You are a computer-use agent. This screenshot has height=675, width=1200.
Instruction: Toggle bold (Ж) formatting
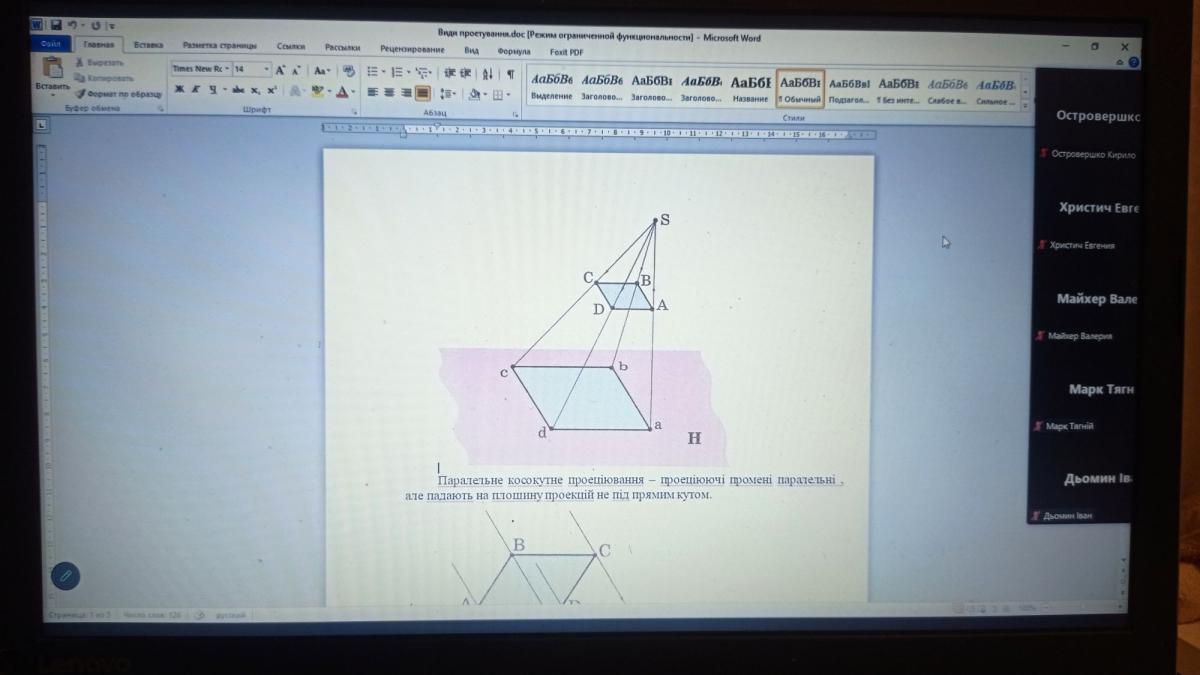[x=179, y=90]
